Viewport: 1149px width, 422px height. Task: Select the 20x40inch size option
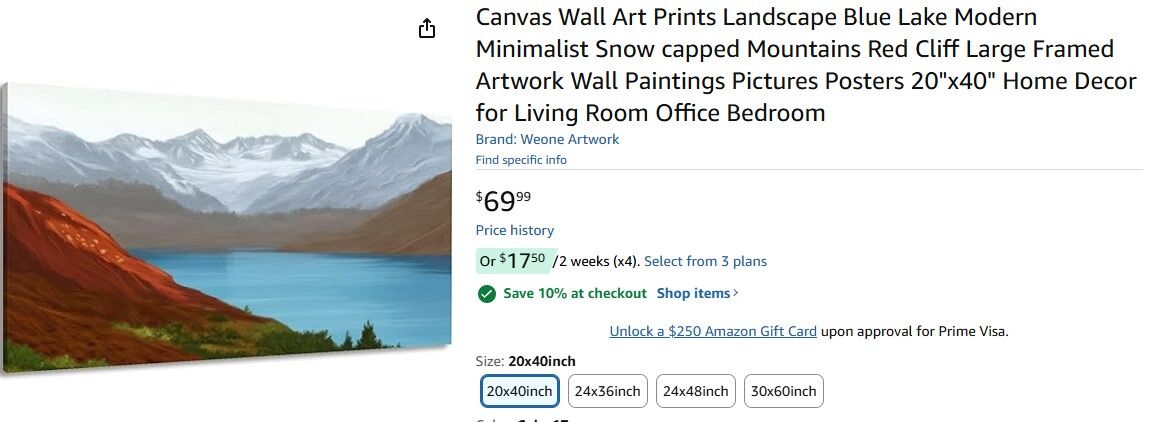click(x=520, y=391)
